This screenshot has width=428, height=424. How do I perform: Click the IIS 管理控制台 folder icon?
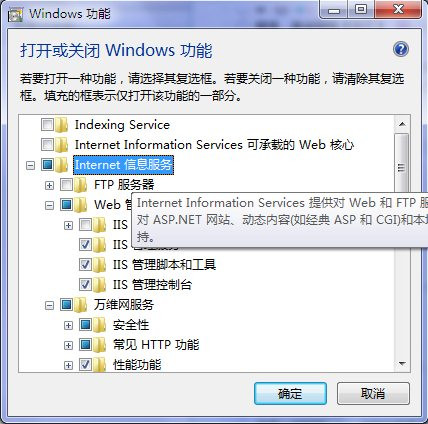coord(100,285)
